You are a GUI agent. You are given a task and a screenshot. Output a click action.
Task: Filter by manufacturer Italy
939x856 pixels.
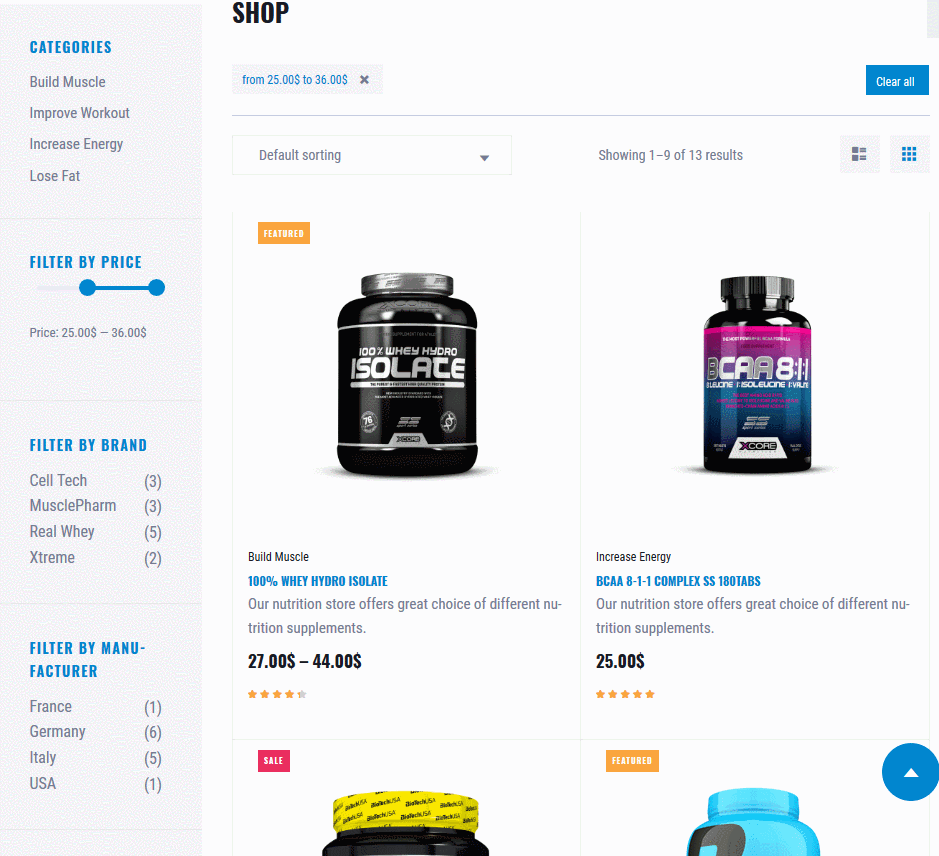[x=43, y=758]
